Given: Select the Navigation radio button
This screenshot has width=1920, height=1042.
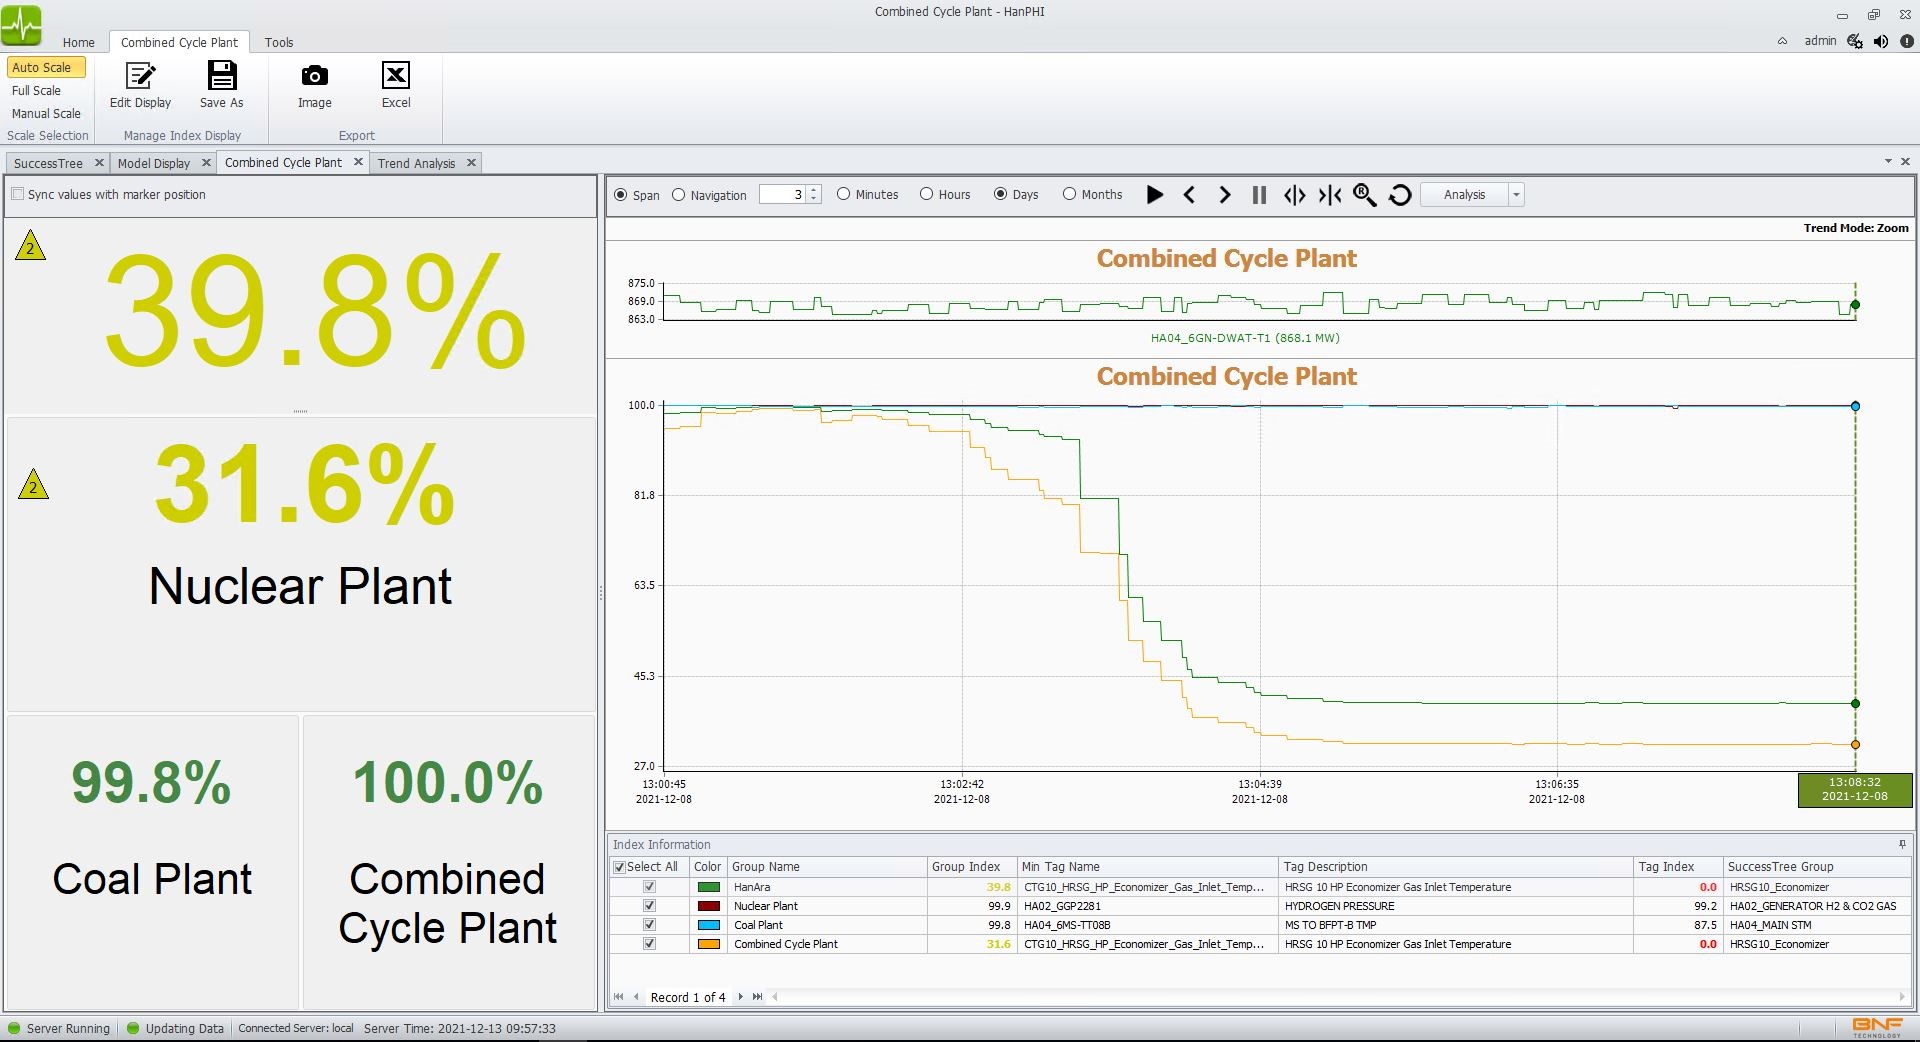Looking at the screenshot, I should click(679, 195).
